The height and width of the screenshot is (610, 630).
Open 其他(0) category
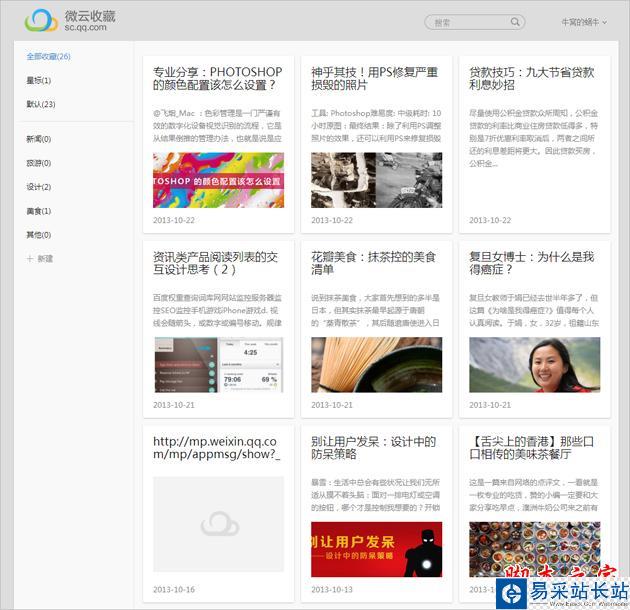tap(39, 235)
